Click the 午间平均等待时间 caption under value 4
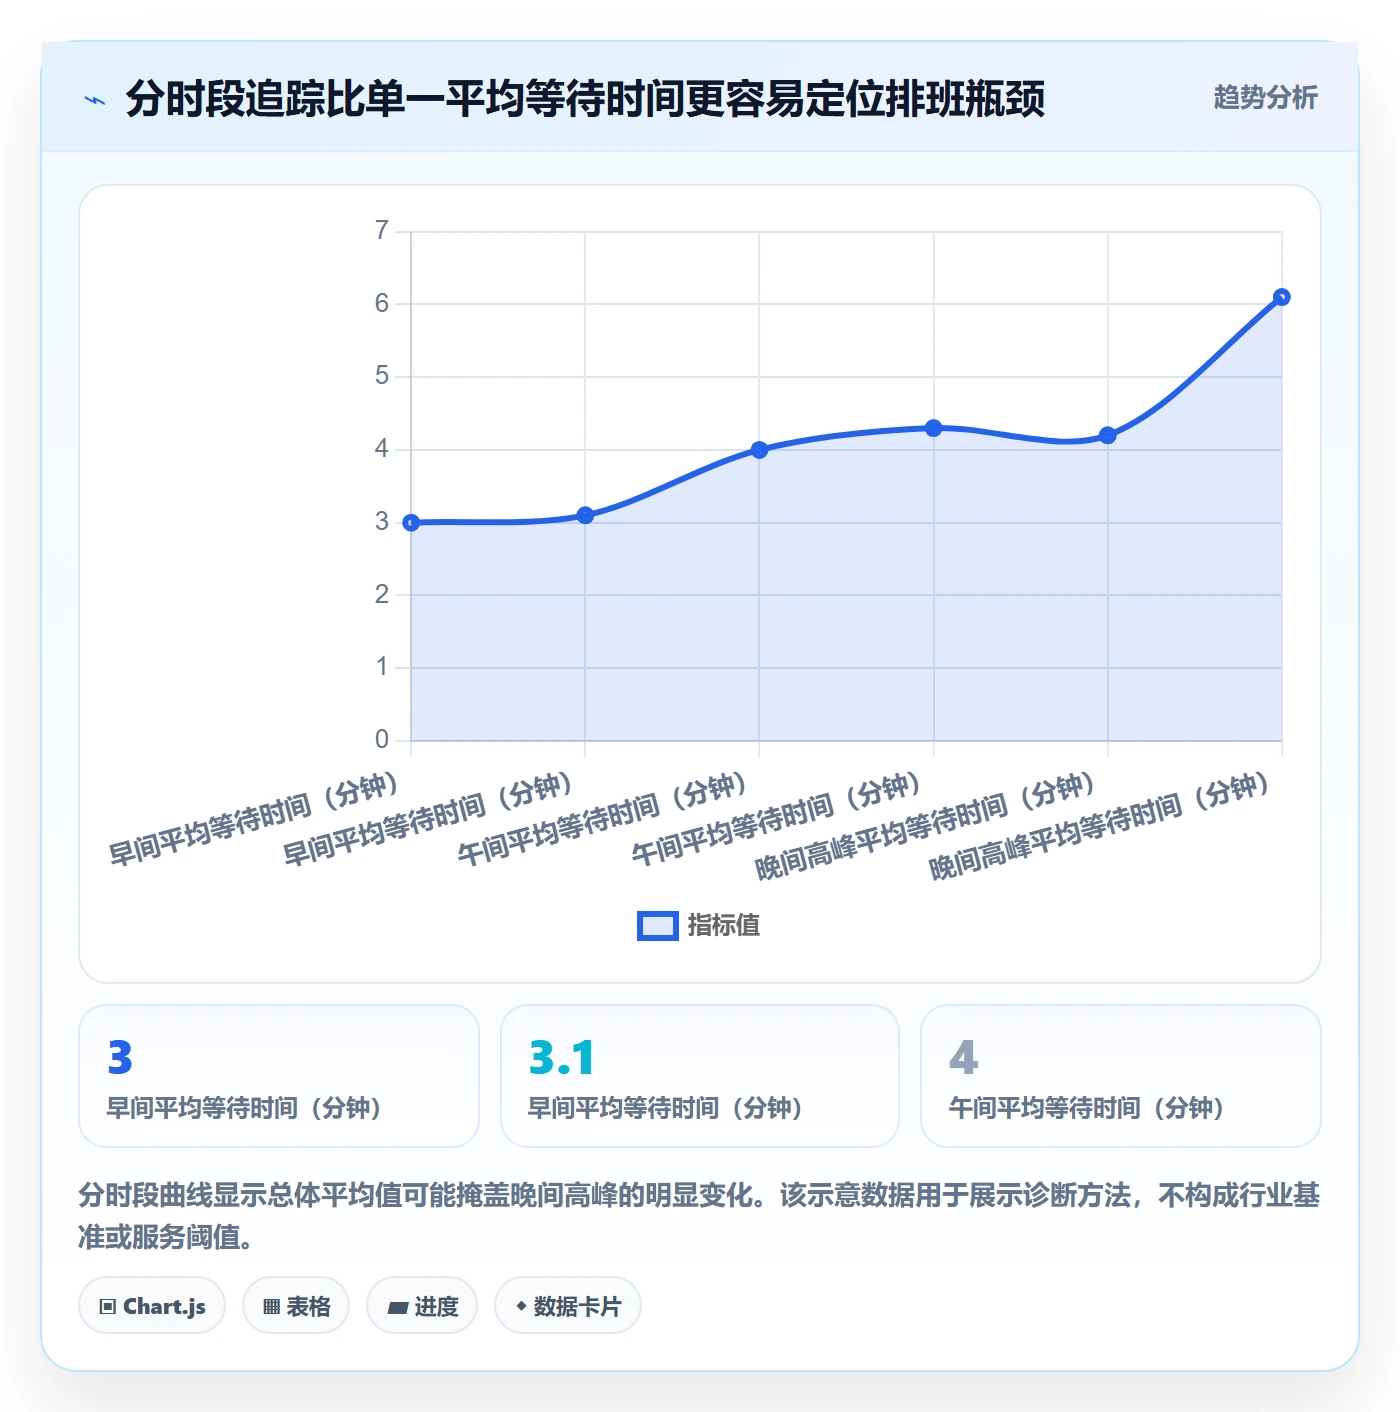Image resolution: width=1400 pixels, height=1412 pixels. click(1086, 1108)
